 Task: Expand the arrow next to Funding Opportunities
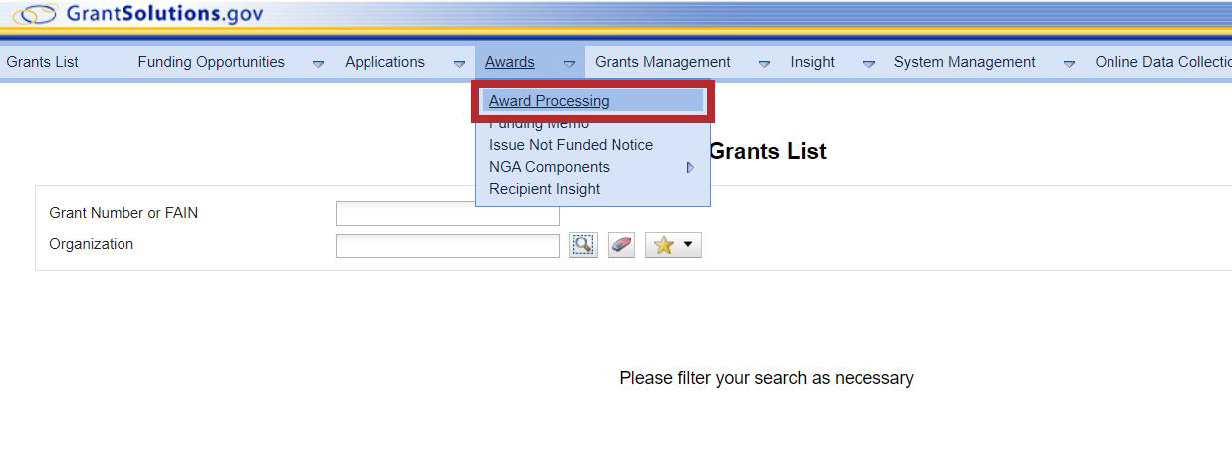pyautogui.click(x=318, y=63)
